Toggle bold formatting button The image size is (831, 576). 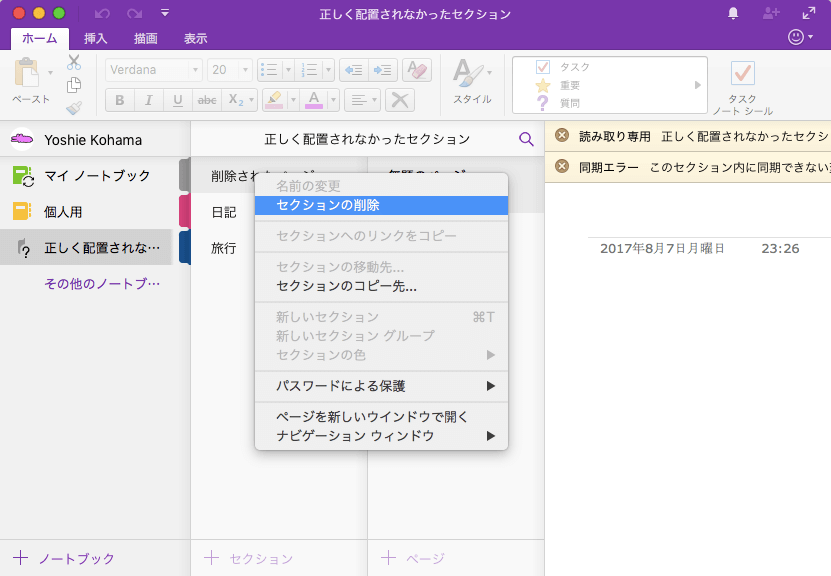pyautogui.click(x=120, y=100)
